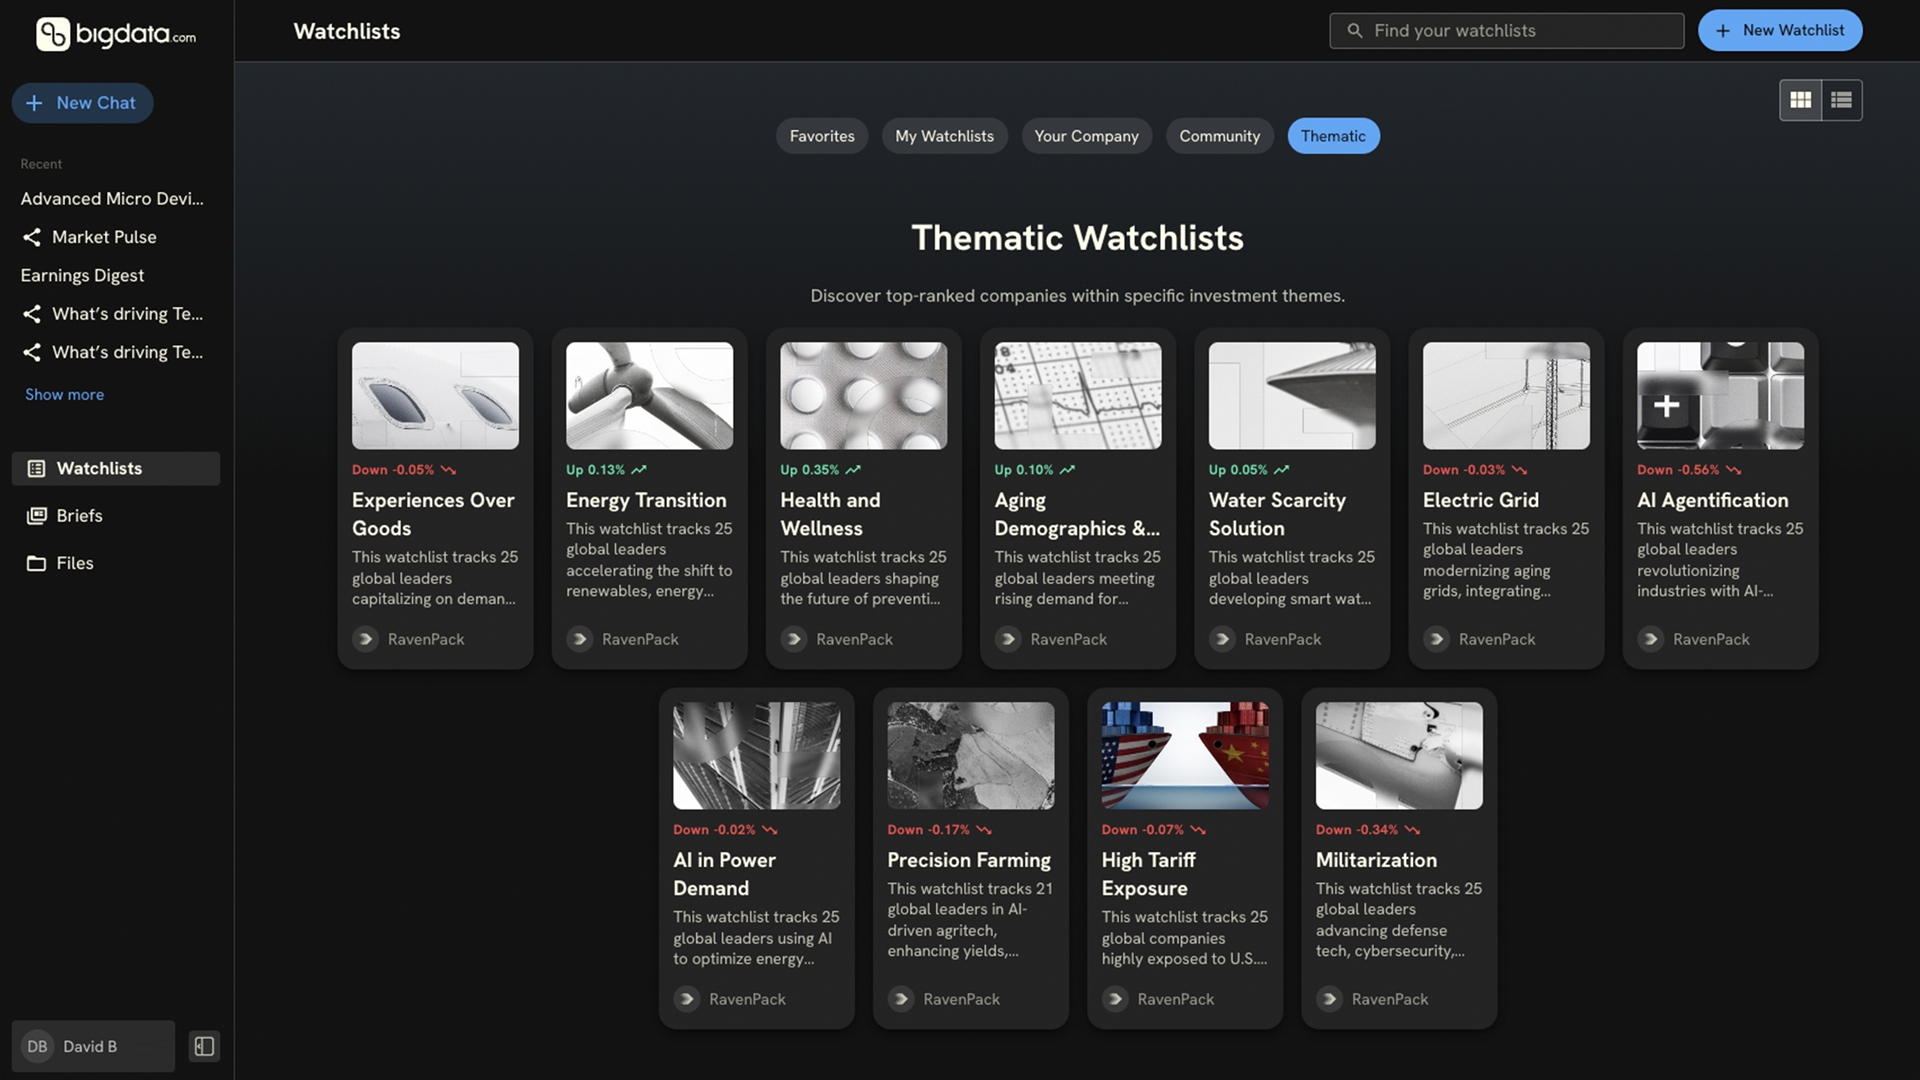
Task: Click down-trend arrow on AI Agentification
Action: (1733, 470)
